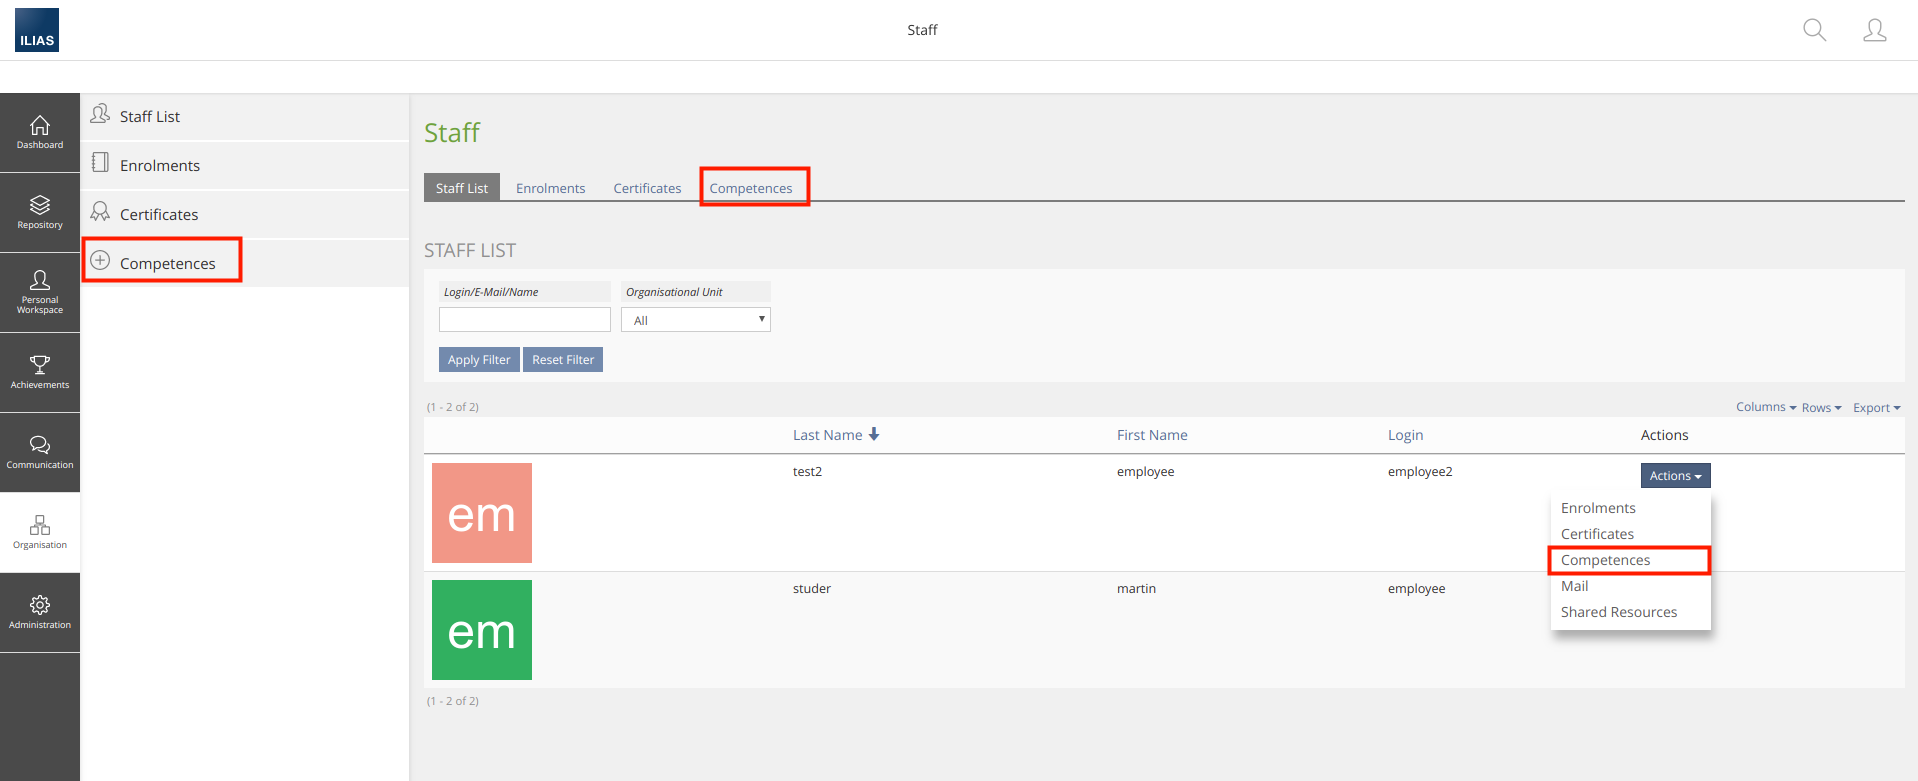Open the Repository sidebar item
The height and width of the screenshot is (781, 1918).
[x=40, y=212]
